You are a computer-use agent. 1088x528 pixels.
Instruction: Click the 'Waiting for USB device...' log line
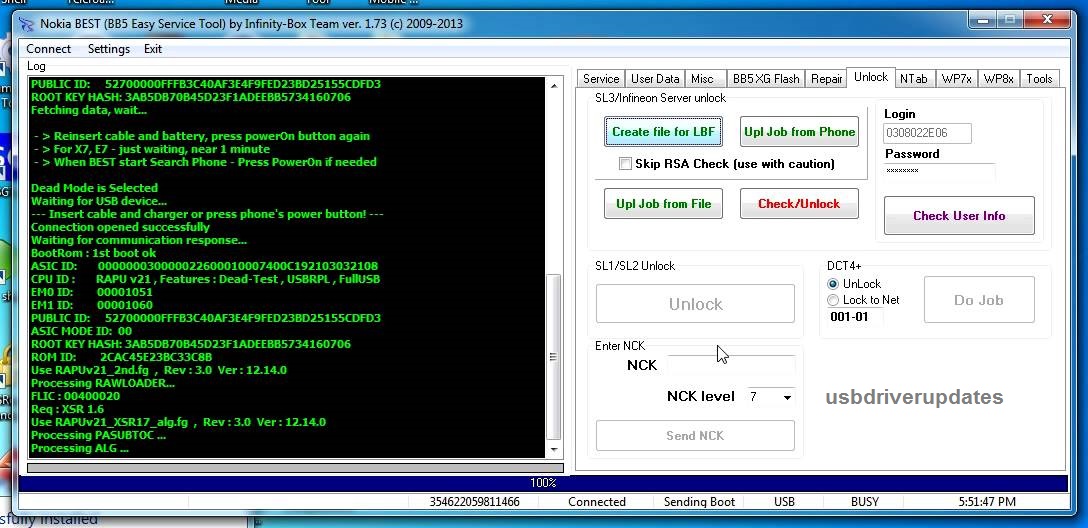99,201
